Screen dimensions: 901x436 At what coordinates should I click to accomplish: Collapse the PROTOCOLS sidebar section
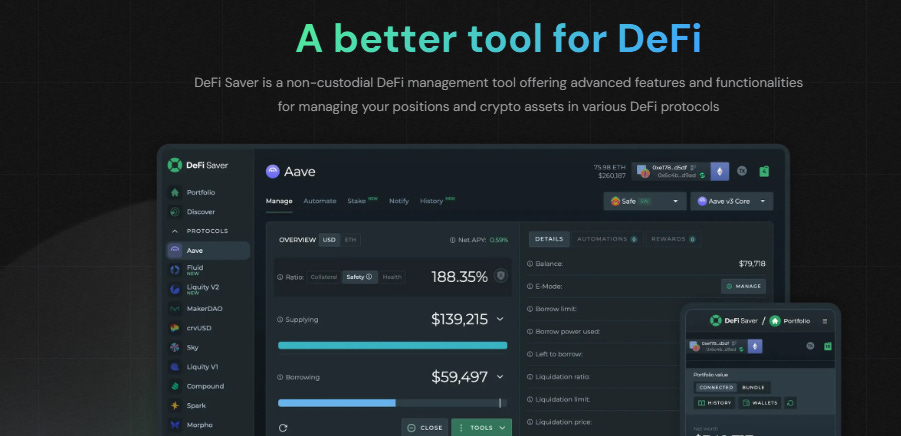click(x=199, y=231)
